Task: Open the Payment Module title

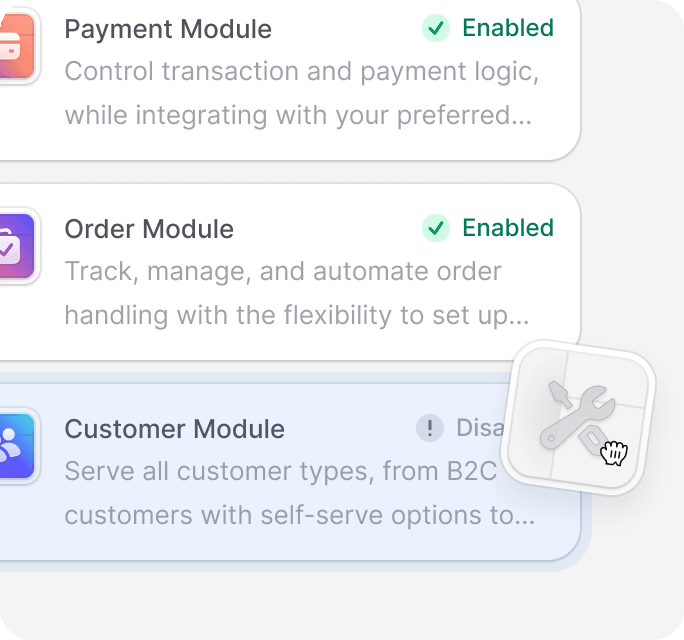Action: (168, 29)
